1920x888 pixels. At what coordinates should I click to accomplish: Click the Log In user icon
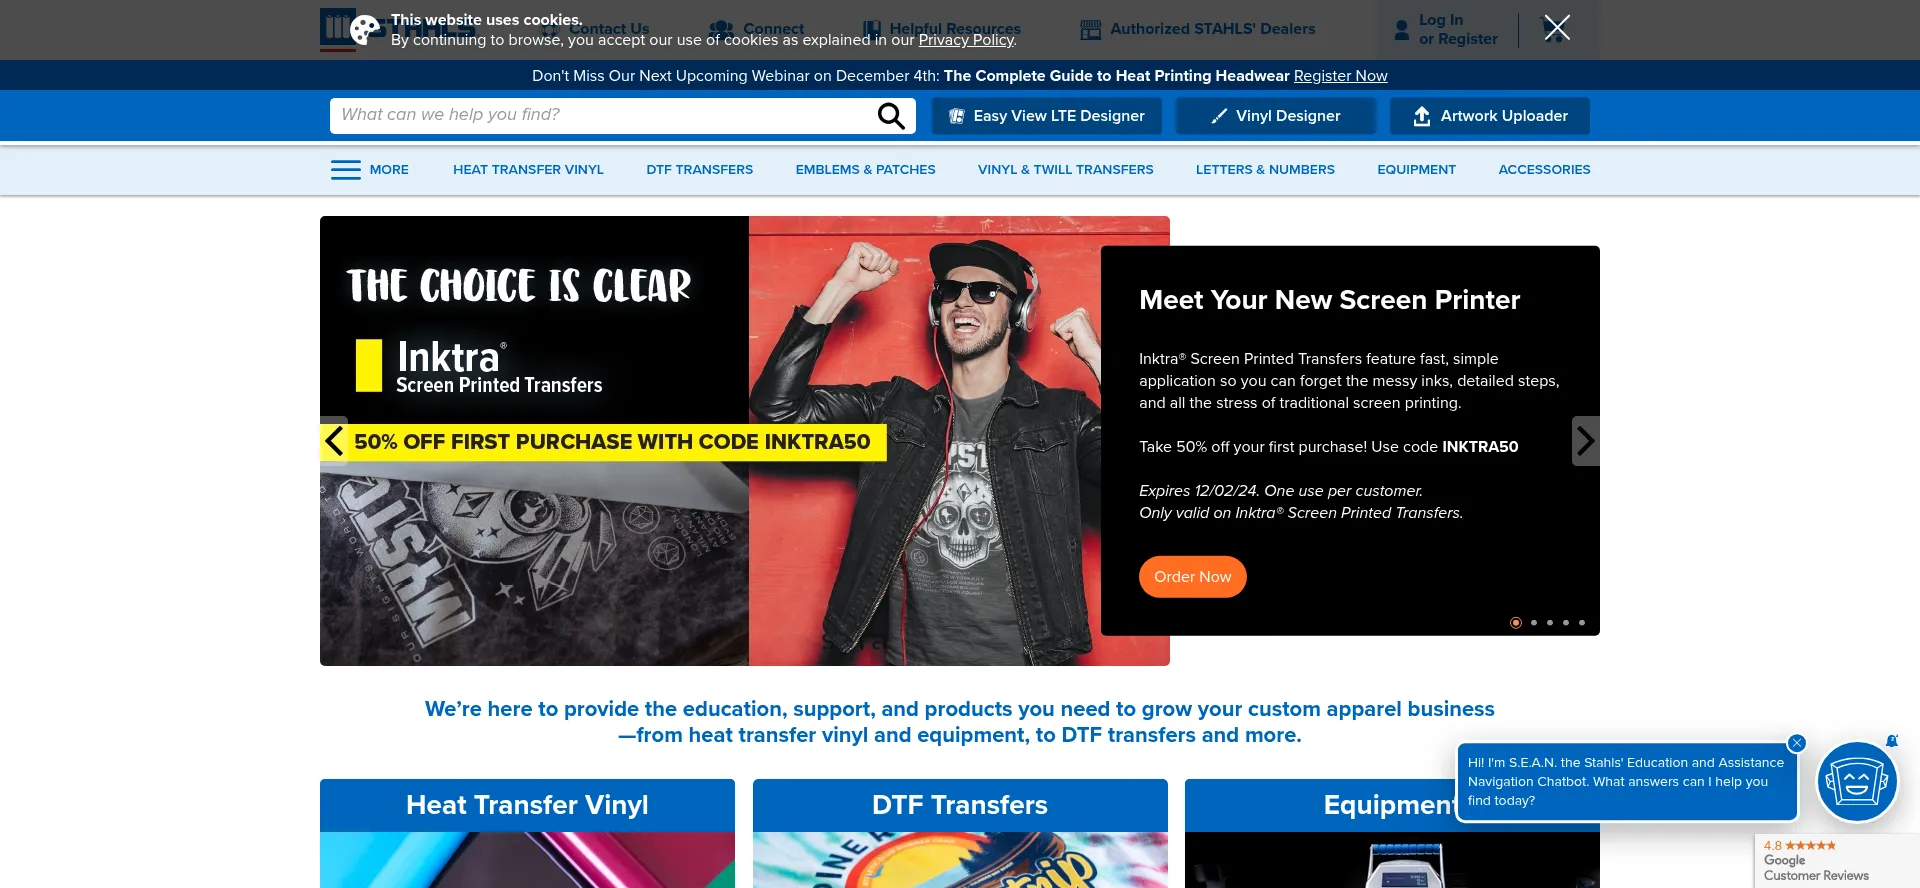tap(1402, 30)
